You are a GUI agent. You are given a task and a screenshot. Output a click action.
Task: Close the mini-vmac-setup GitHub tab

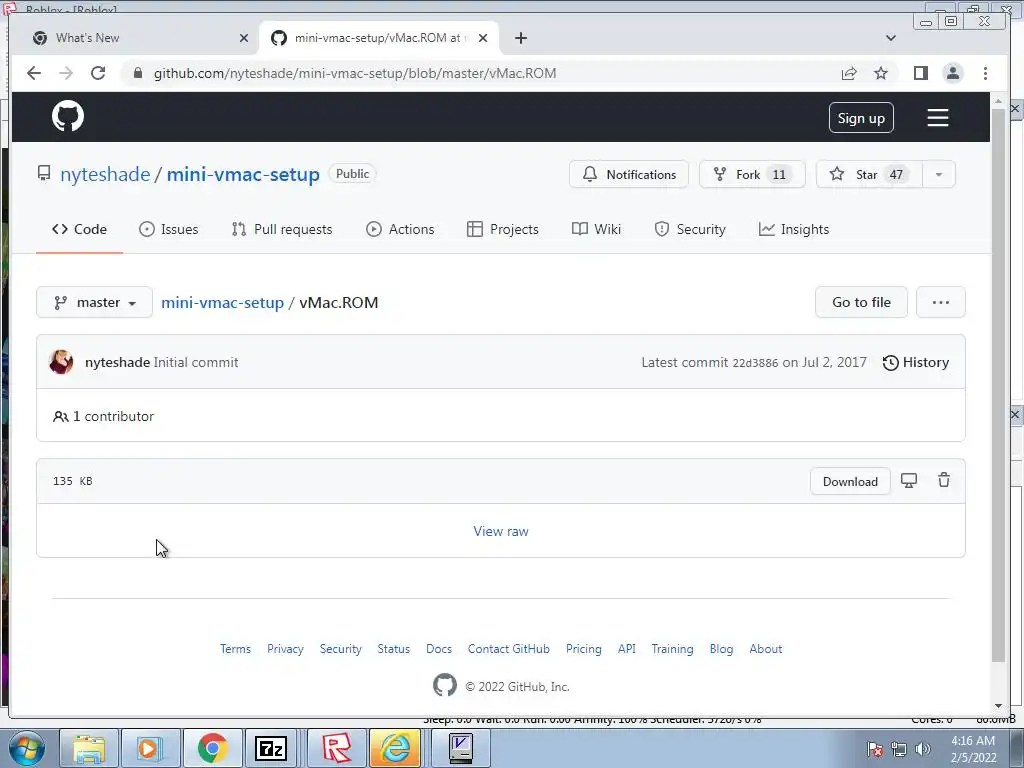[483, 38]
